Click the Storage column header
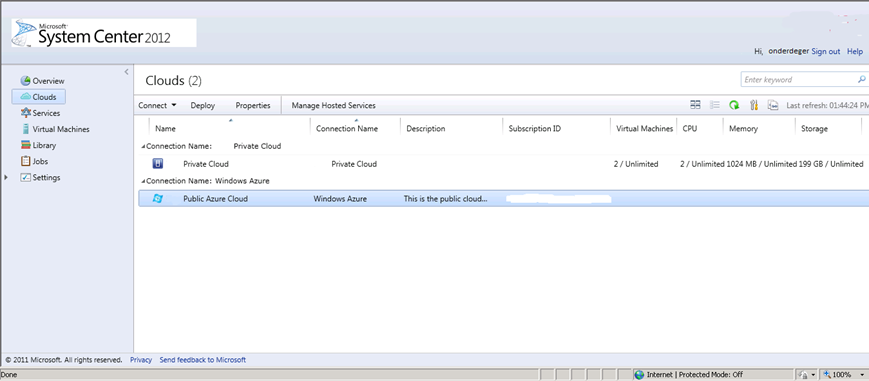 pos(814,129)
